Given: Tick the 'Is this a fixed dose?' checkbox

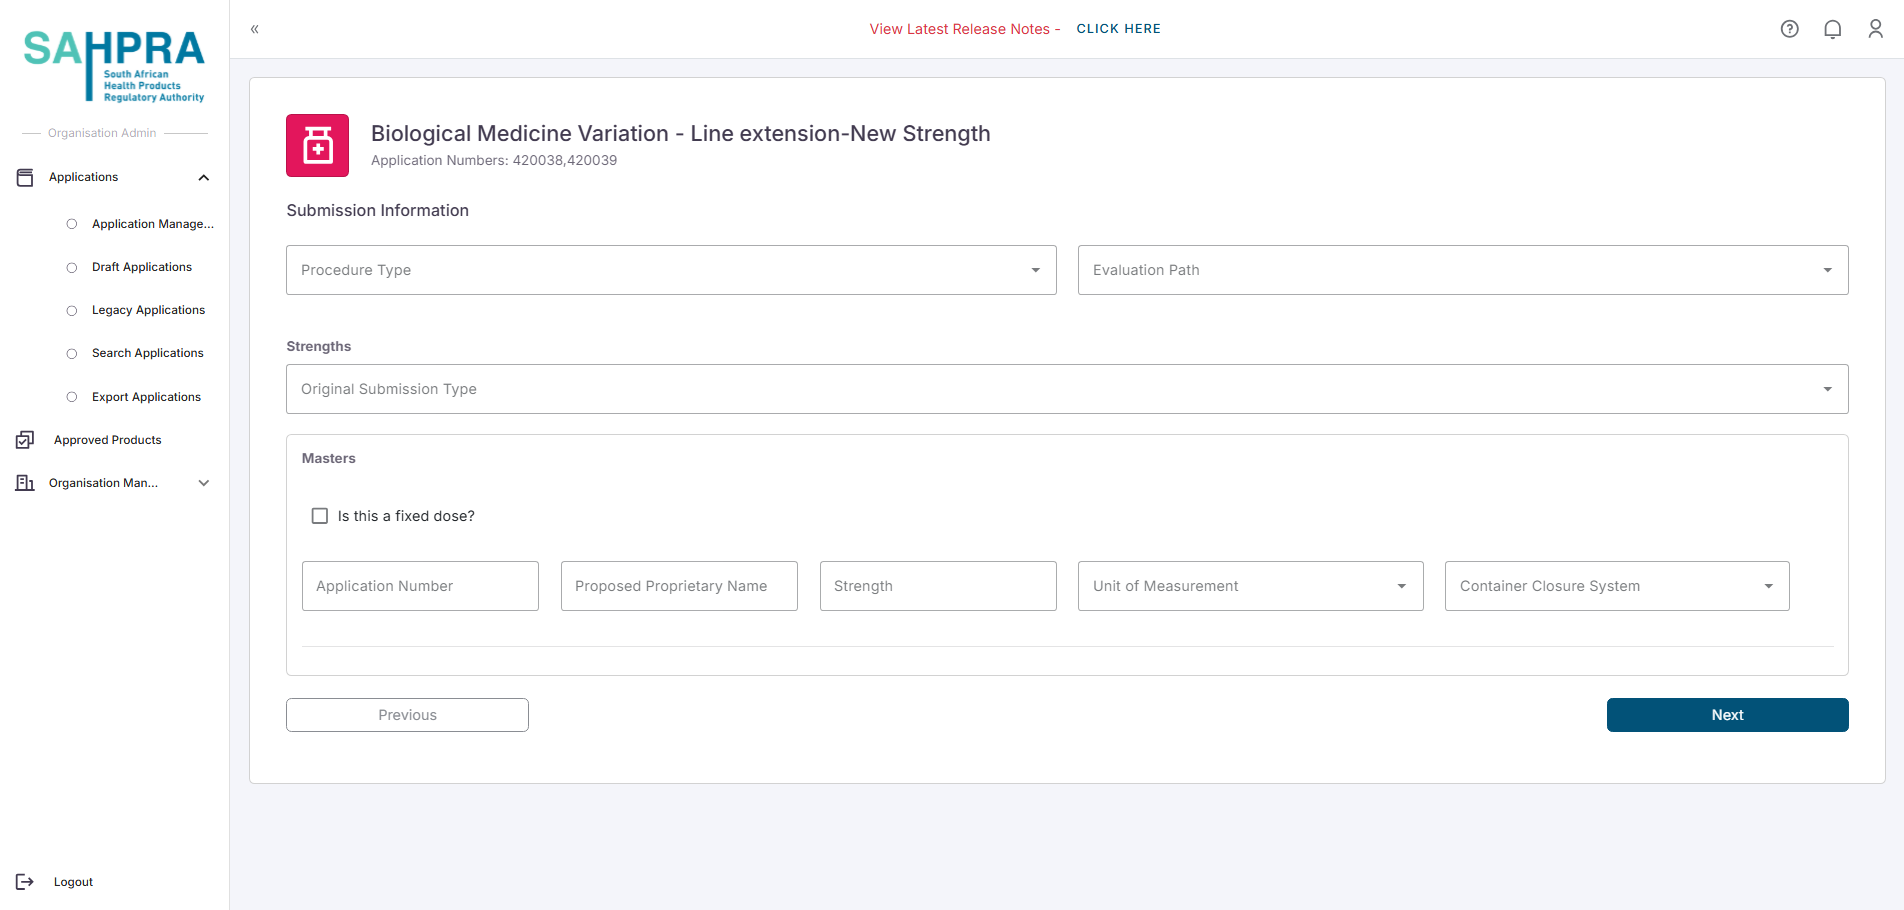Looking at the screenshot, I should click(320, 516).
